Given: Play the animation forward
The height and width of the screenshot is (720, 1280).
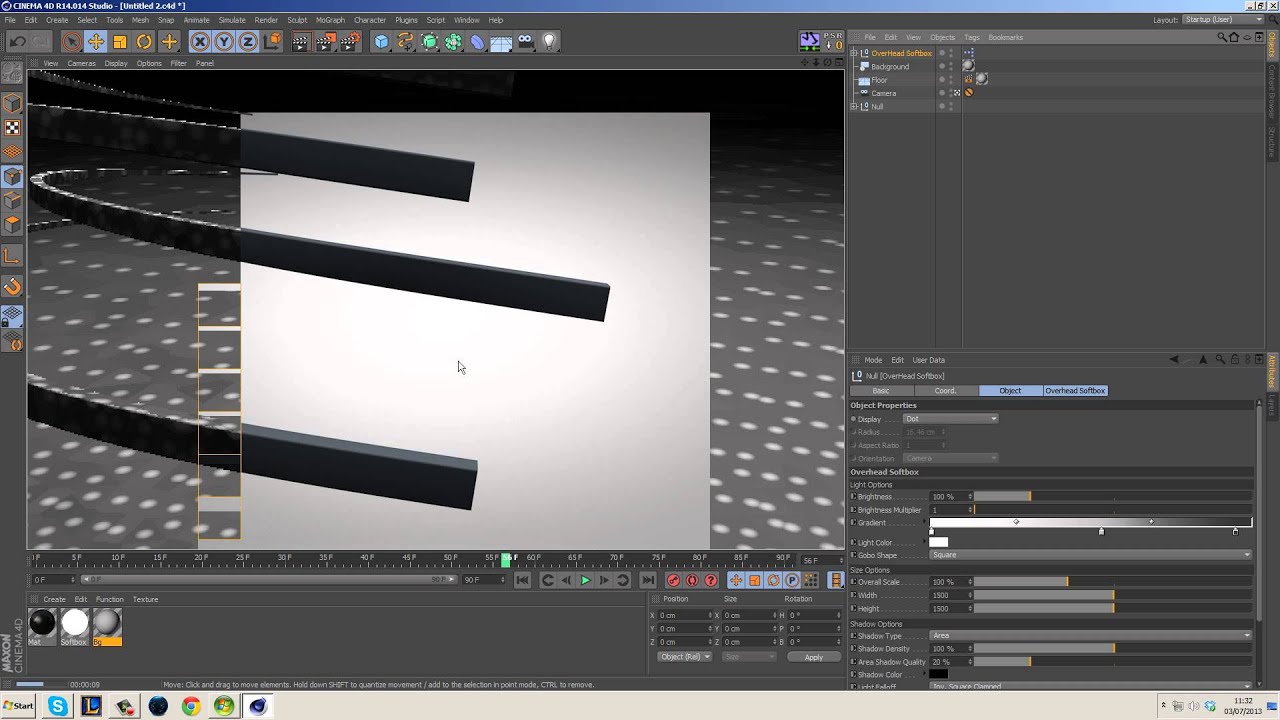Looking at the screenshot, I should click(585, 580).
